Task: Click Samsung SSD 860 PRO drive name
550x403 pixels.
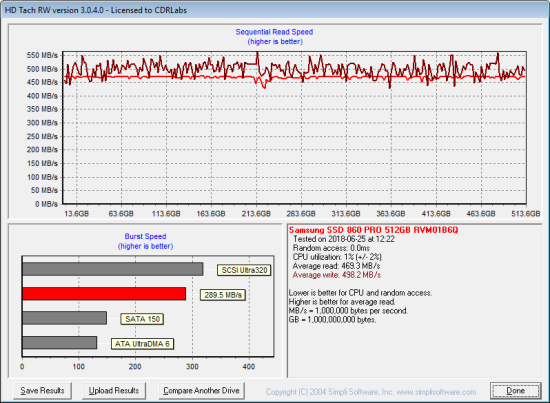Action: (373, 230)
